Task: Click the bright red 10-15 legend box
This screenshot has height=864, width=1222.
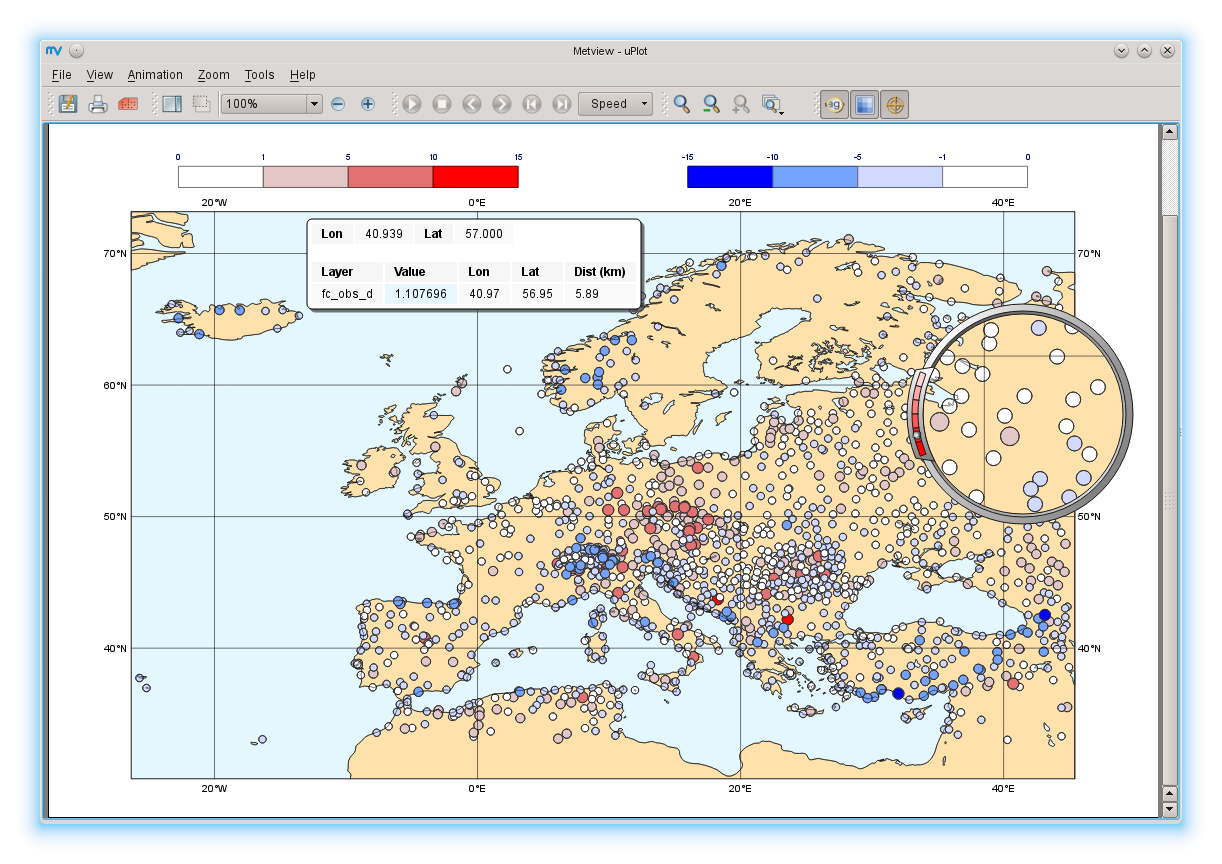Action: [x=475, y=177]
